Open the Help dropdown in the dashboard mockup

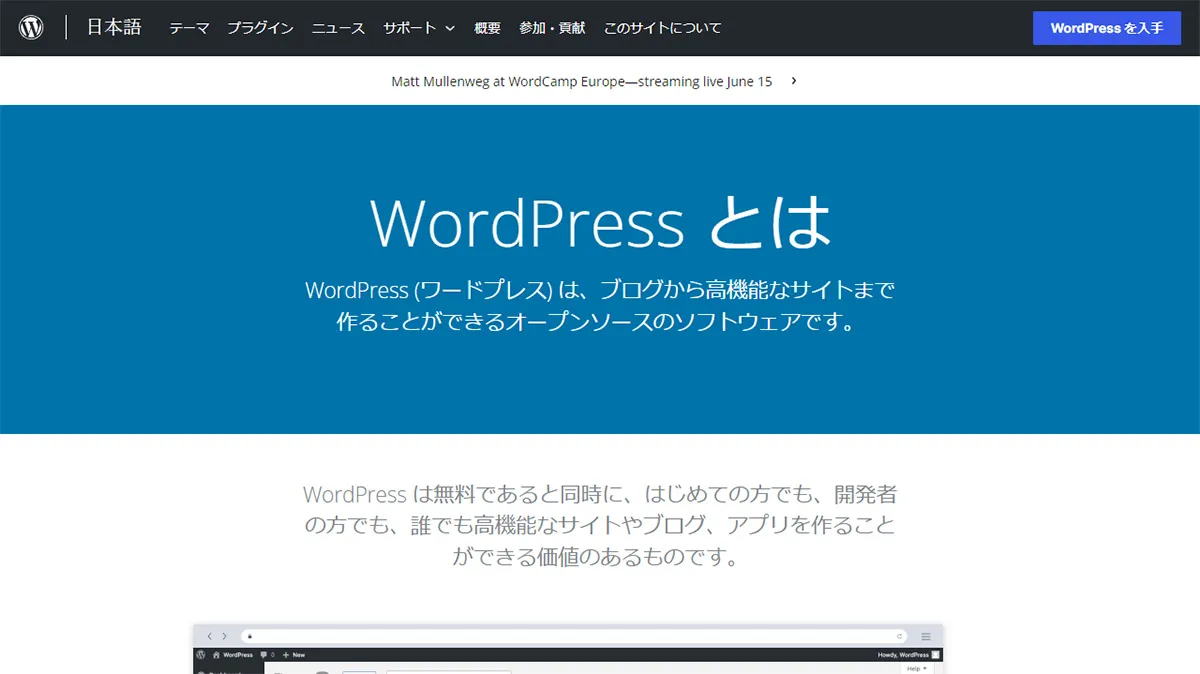point(916,667)
